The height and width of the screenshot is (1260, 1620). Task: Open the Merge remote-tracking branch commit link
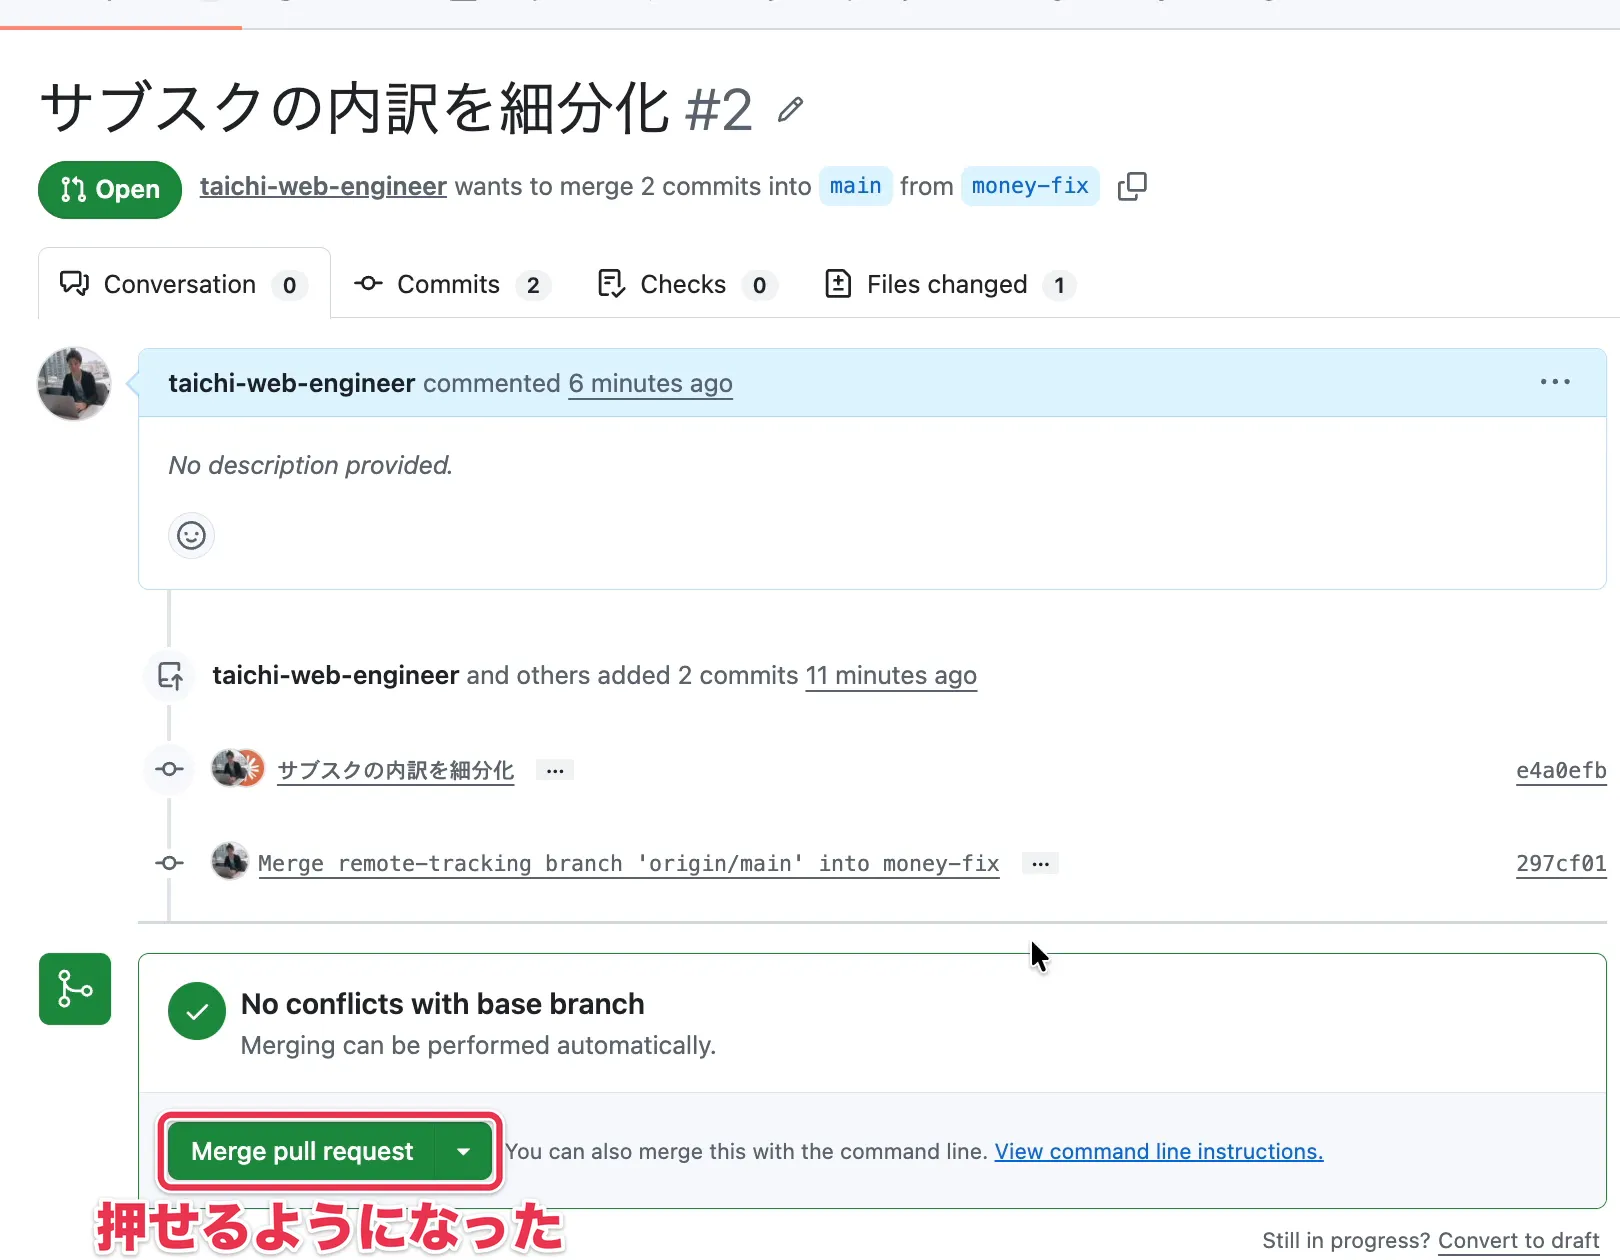(x=629, y=863)
